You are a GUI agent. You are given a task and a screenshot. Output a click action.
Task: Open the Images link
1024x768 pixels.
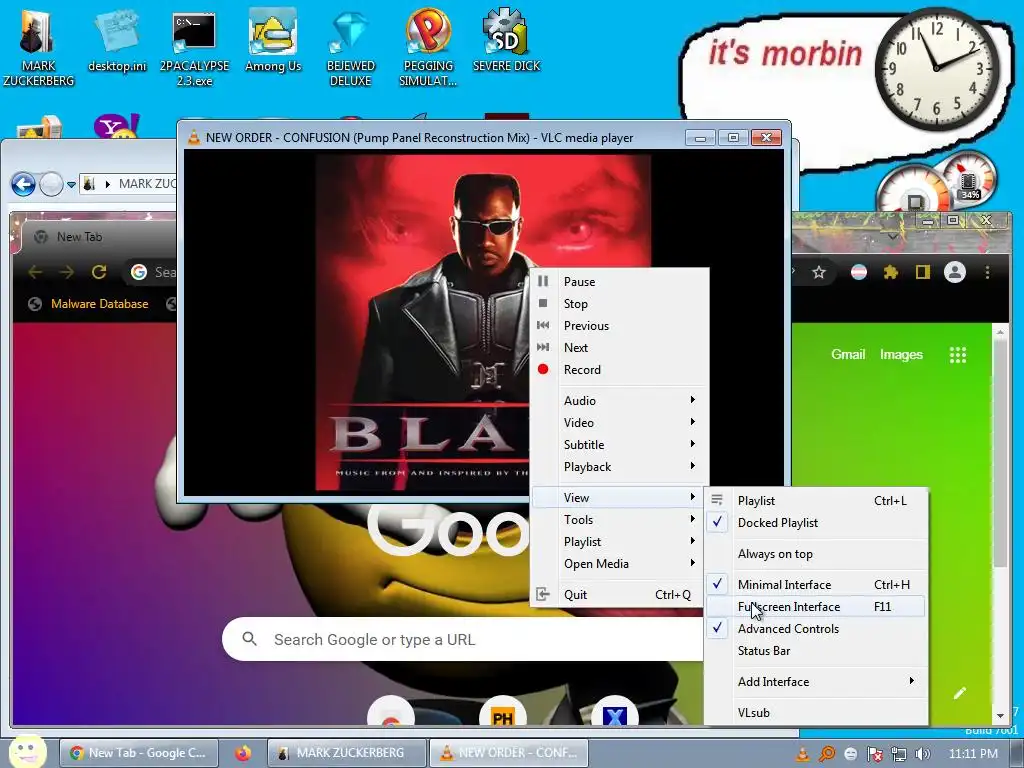(x=901, y=355)
